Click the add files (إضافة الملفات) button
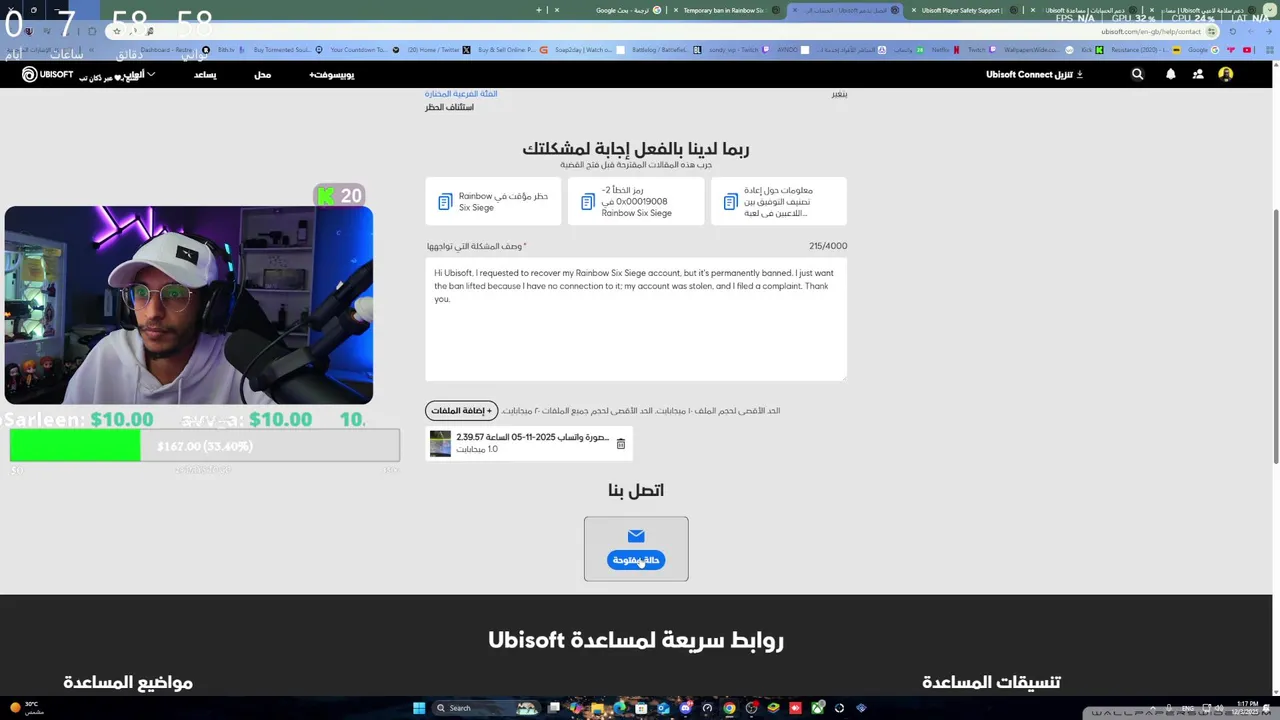The height and width of the screenshot is (720, 1280). 461,411
